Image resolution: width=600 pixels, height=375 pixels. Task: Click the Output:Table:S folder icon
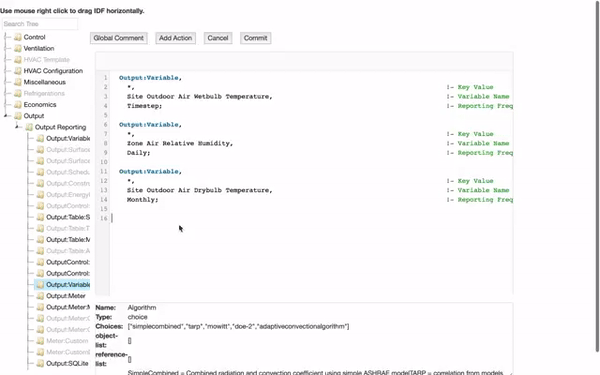pos(40,217)
